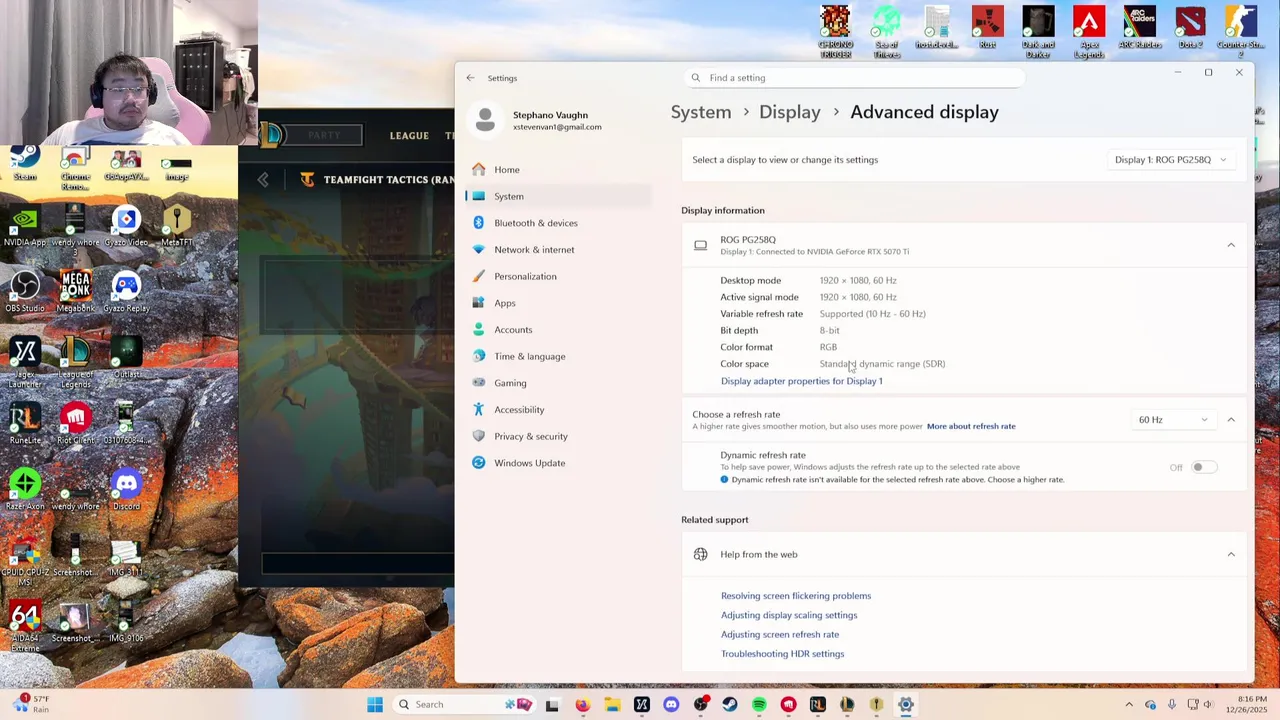Click Display in the breadcrumb
The image size is (1280, 720).
(790, 112)
